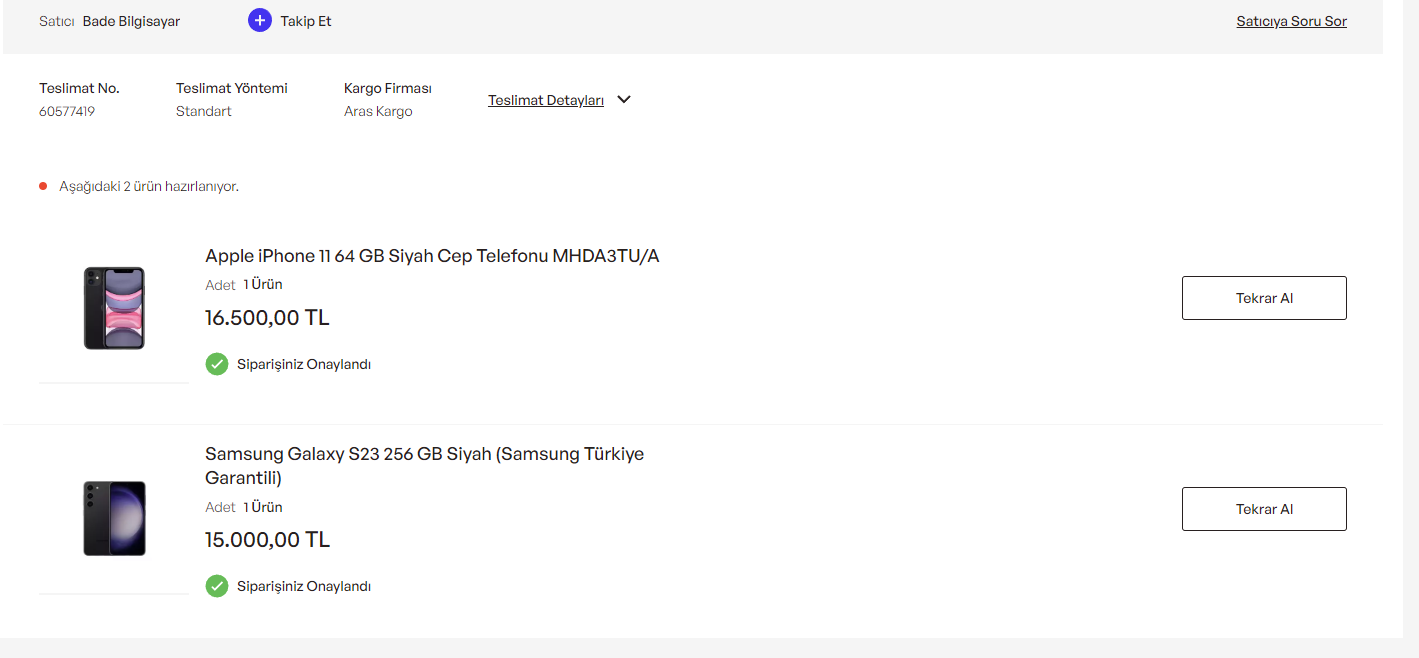The width and height of the screenshot is (1419, 658).
Task: Select the delivery number 60577419
Action: (67, 112)
